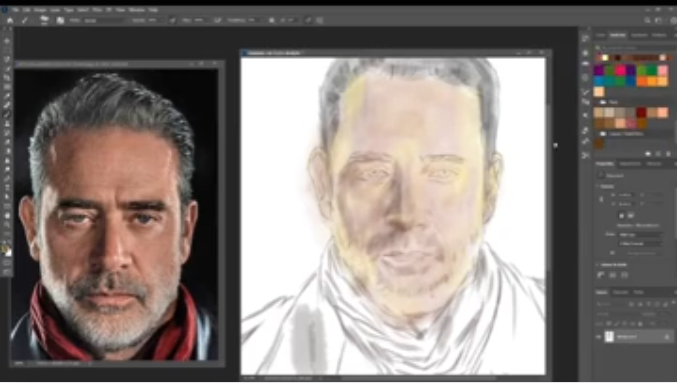Toggle guides icon in Rulers & Grids

tap(624, 275)
